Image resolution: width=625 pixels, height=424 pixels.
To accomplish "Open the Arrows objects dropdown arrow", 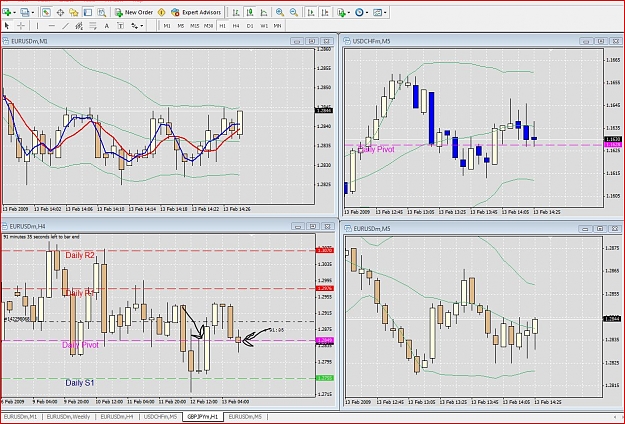I will [142, 26].
